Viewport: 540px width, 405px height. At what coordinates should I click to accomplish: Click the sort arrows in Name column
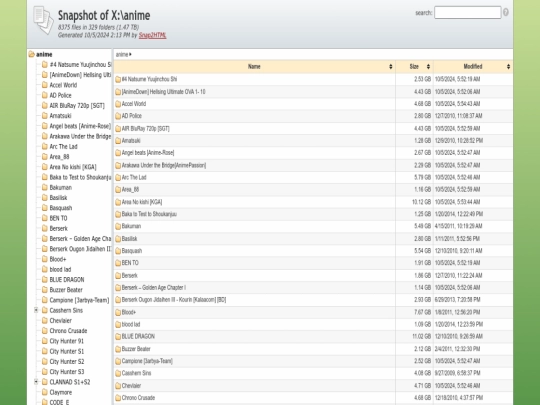tap(391, 66)
